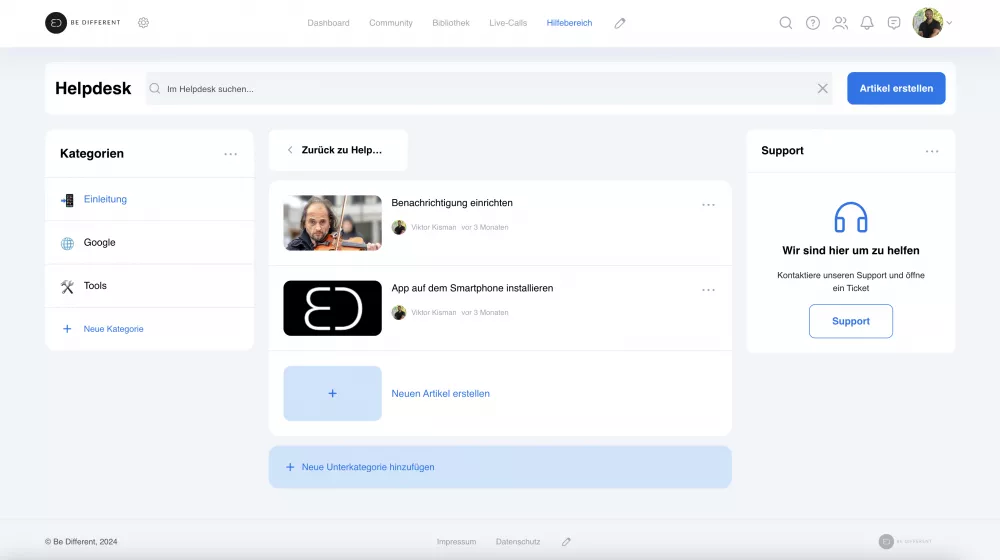The height and width of the screenshot is (560, 1000).
Task: Open the violinist article thumbnail
Action: pos(332,222)
